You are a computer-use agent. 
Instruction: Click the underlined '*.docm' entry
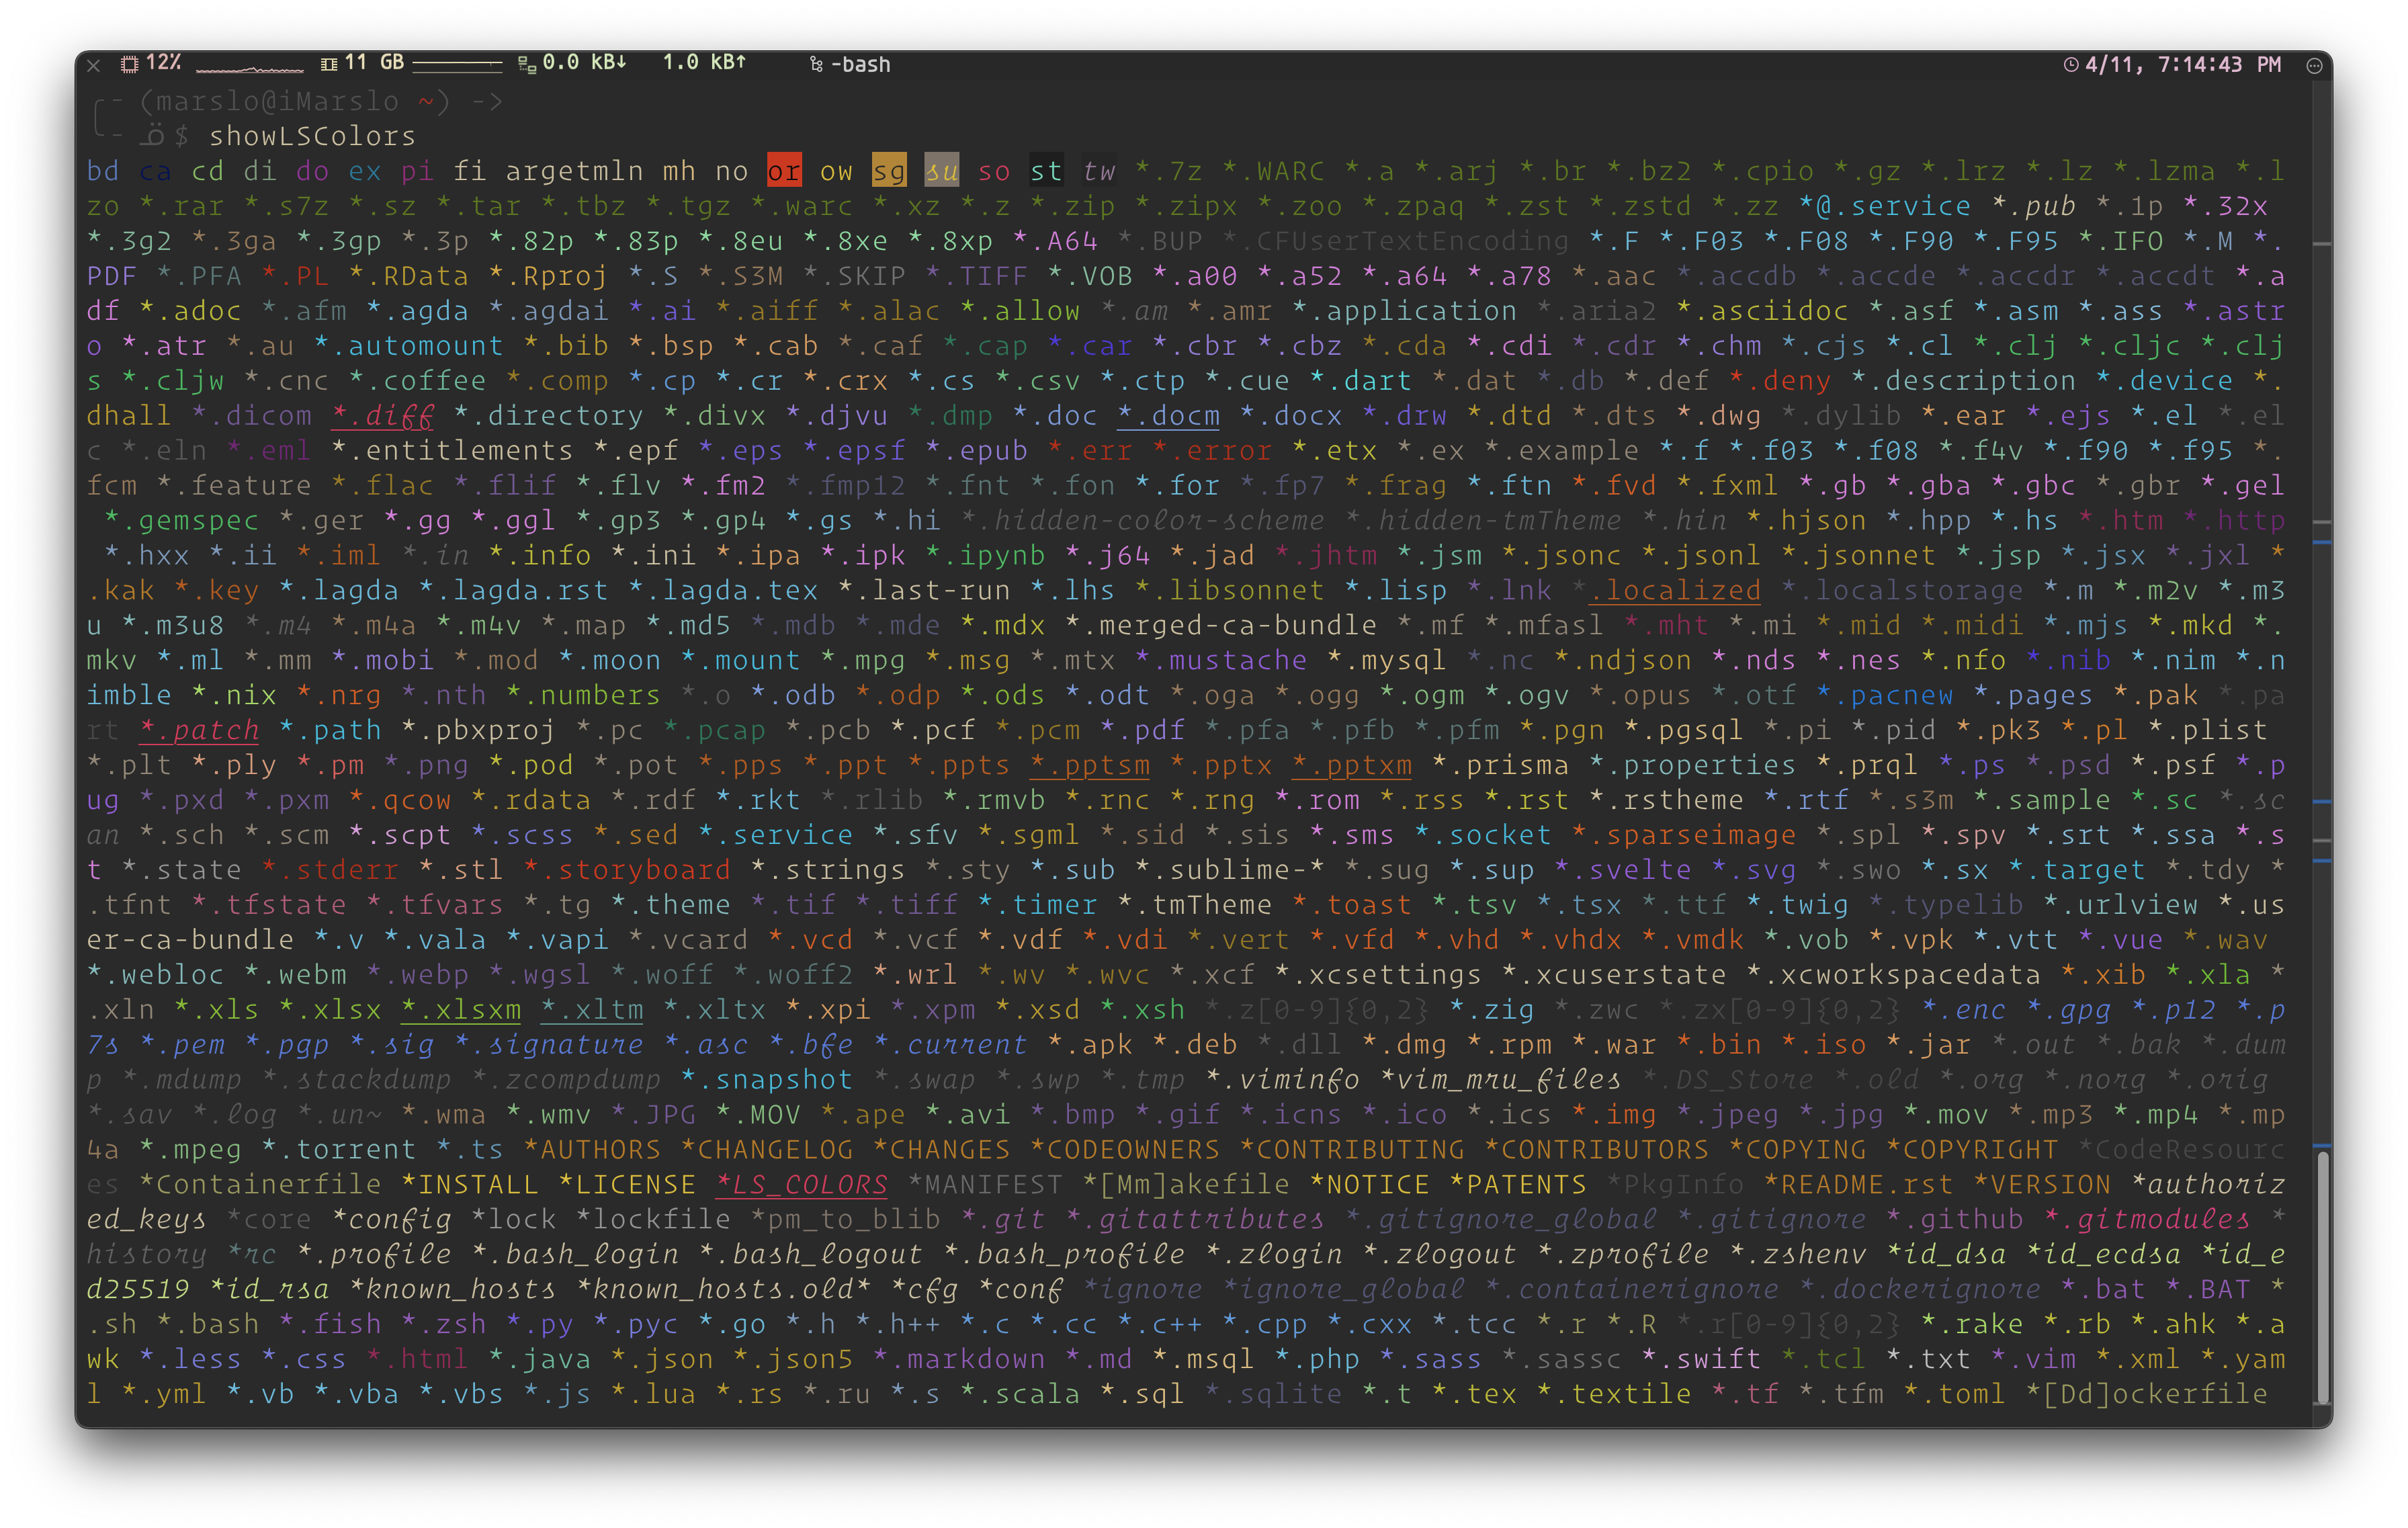(1168, 416)
